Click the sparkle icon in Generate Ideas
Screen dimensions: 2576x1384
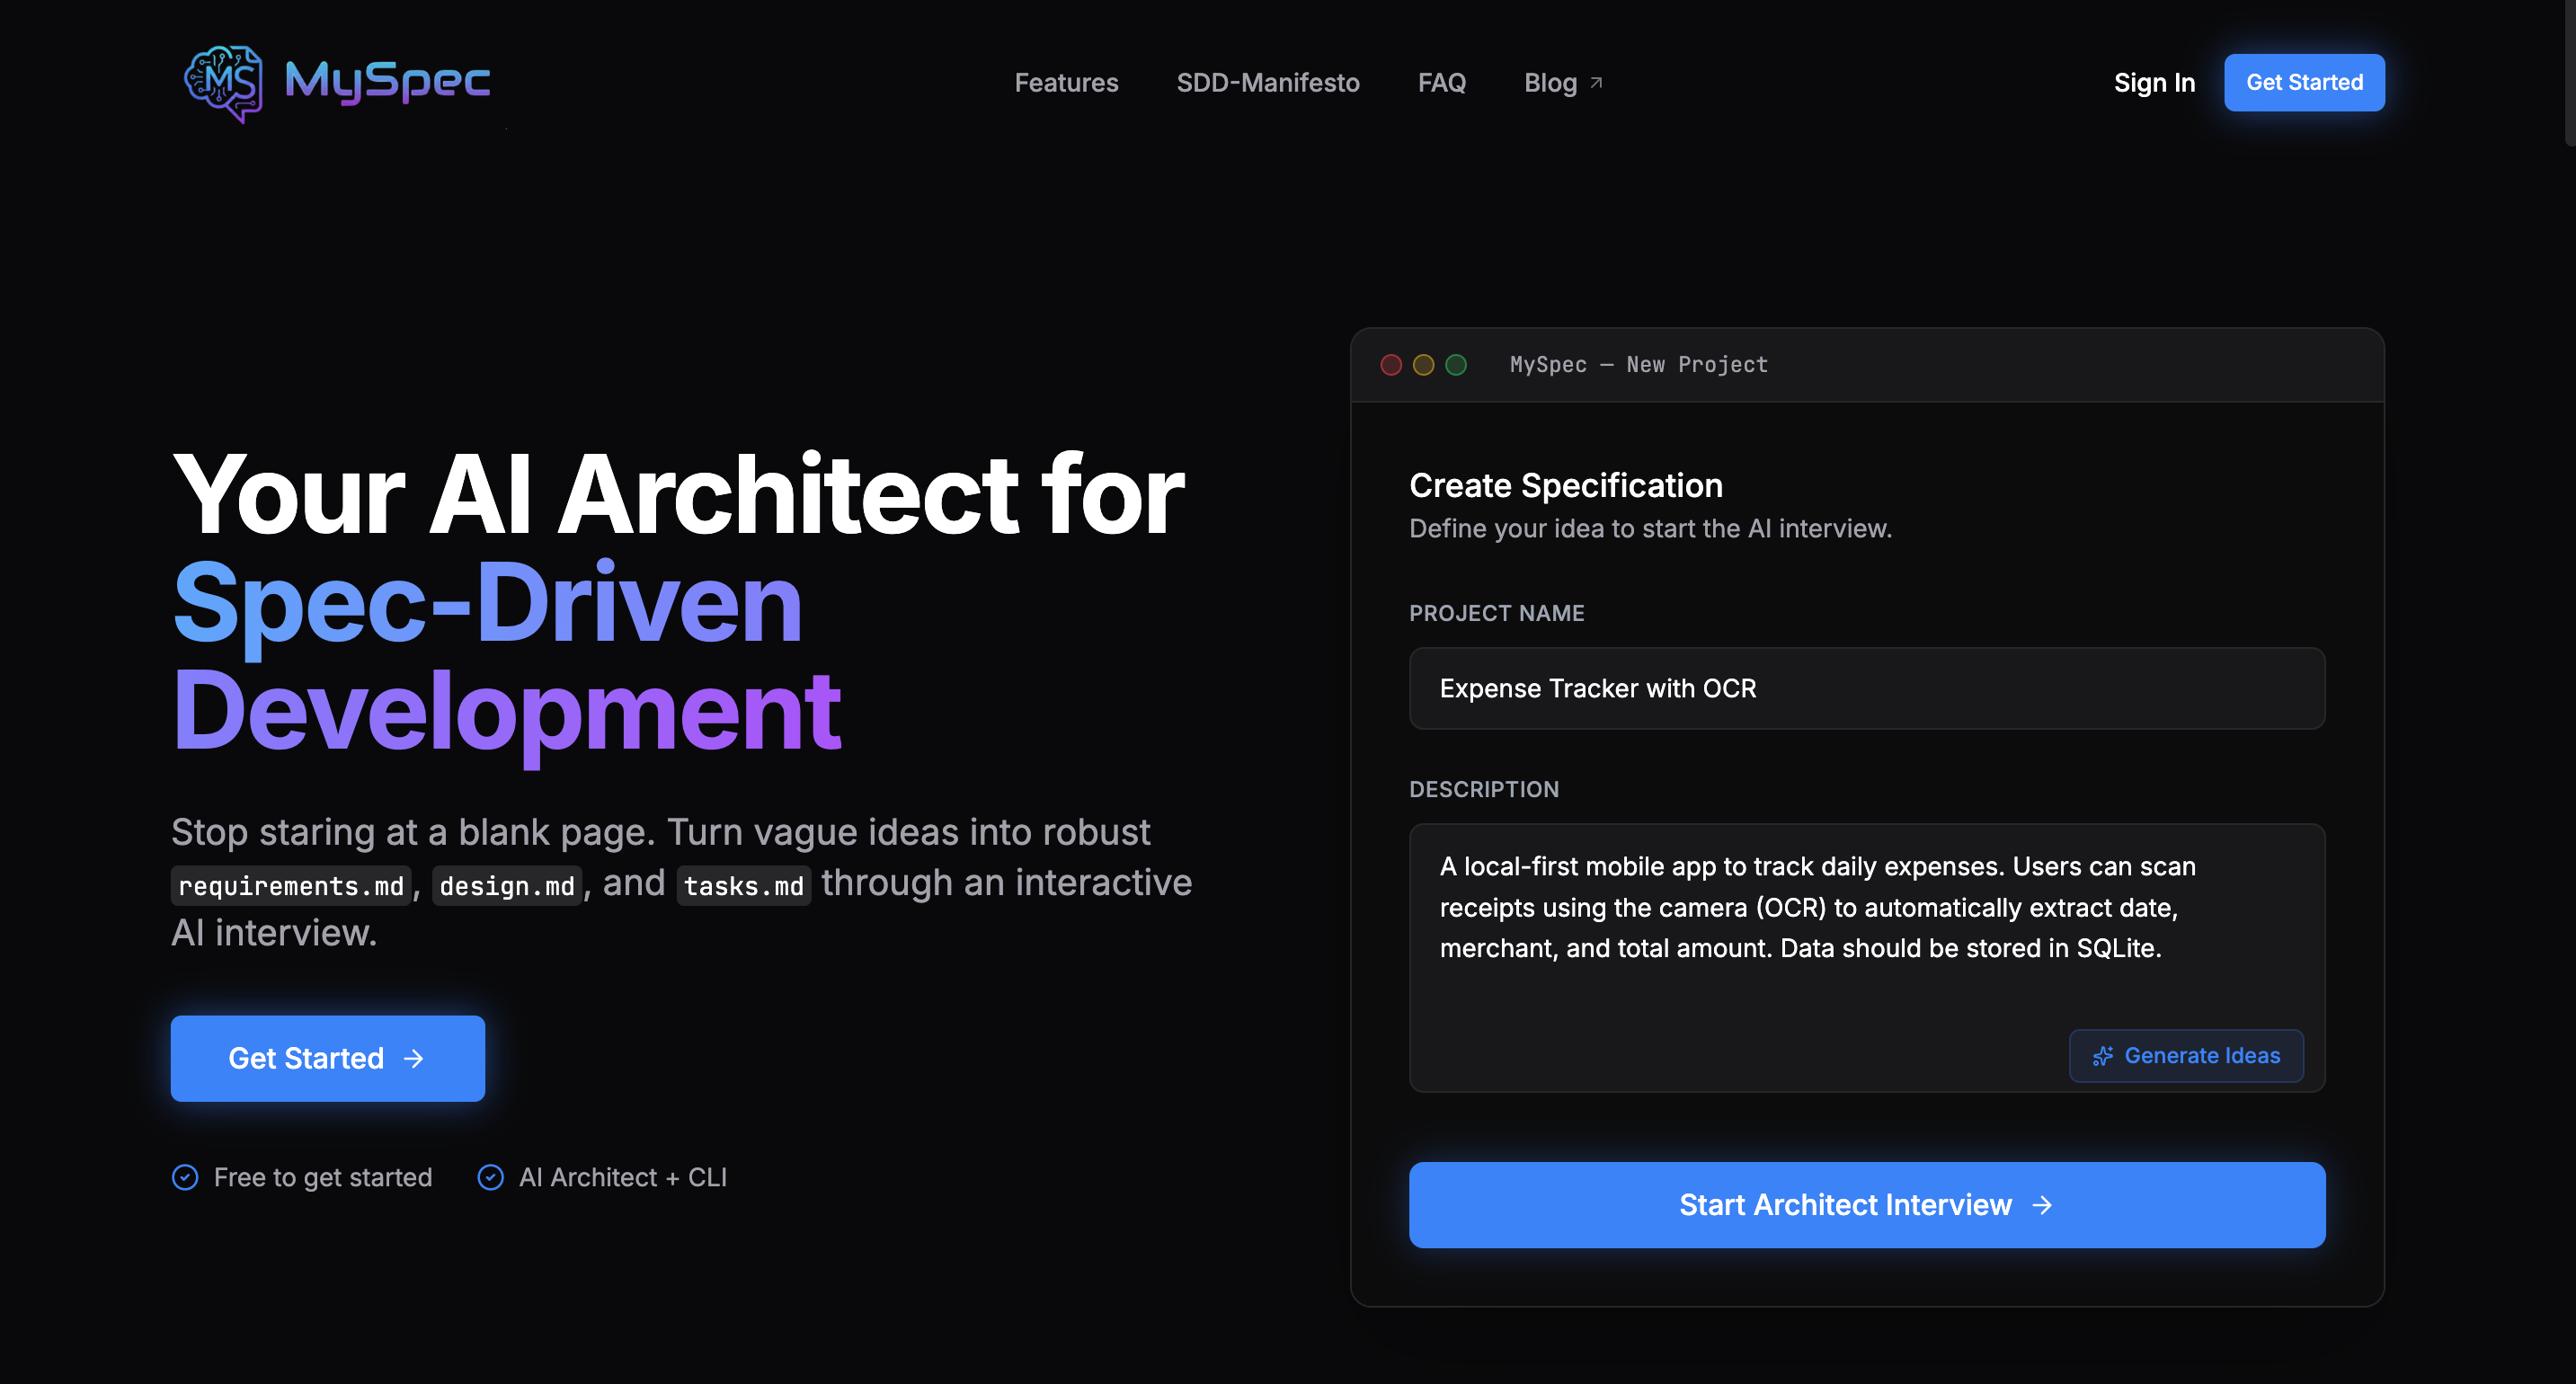click(x=2102, y=1056)
